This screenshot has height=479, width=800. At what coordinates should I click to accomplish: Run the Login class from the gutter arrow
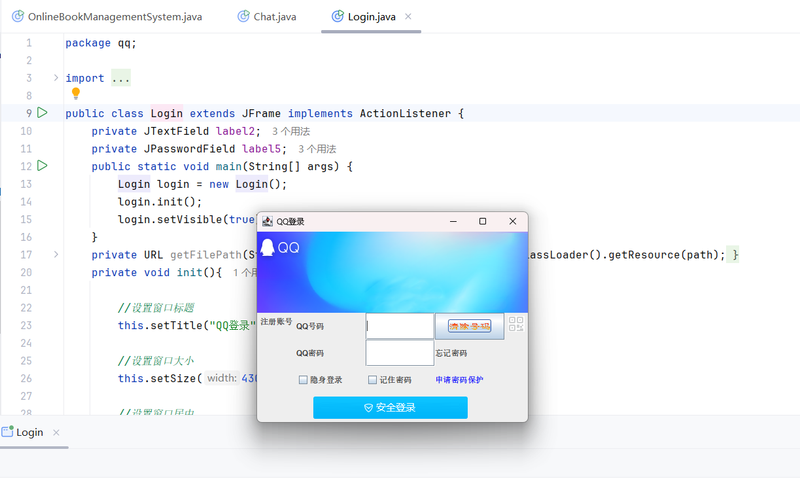(x=42, y=113)
